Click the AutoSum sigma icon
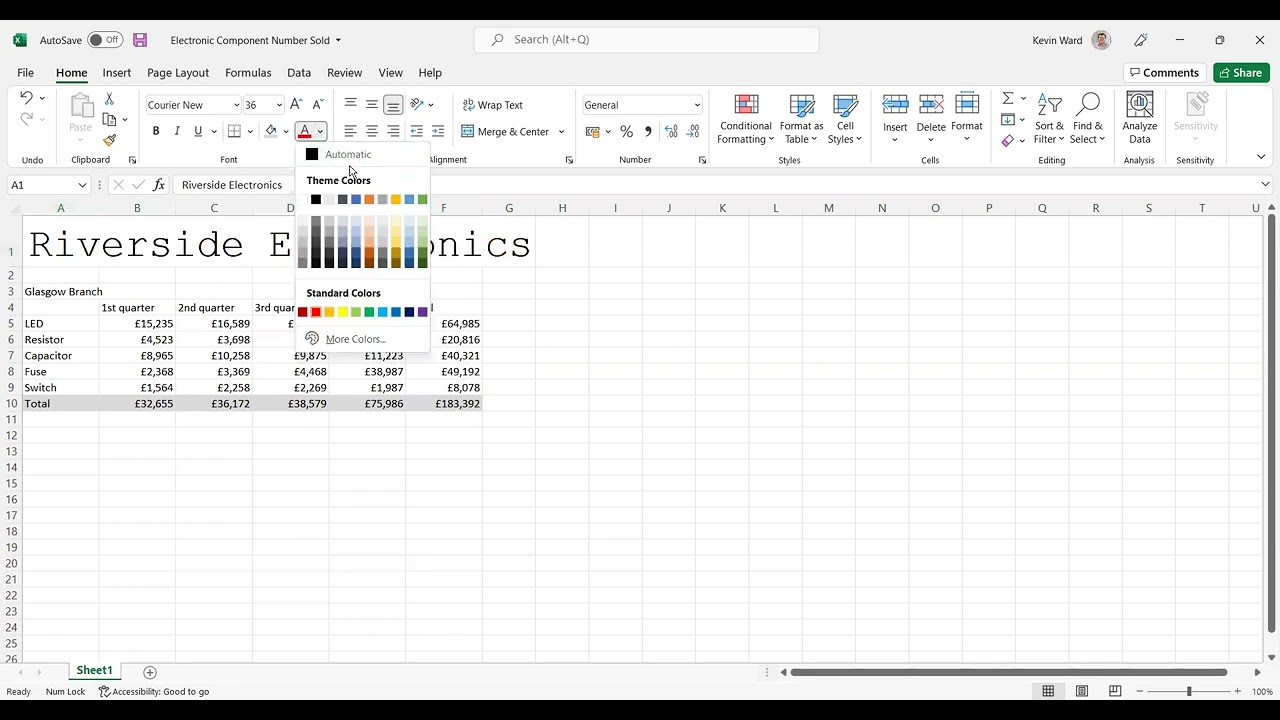Screen dimensions: 1280x720 (x=1008, y=98)
